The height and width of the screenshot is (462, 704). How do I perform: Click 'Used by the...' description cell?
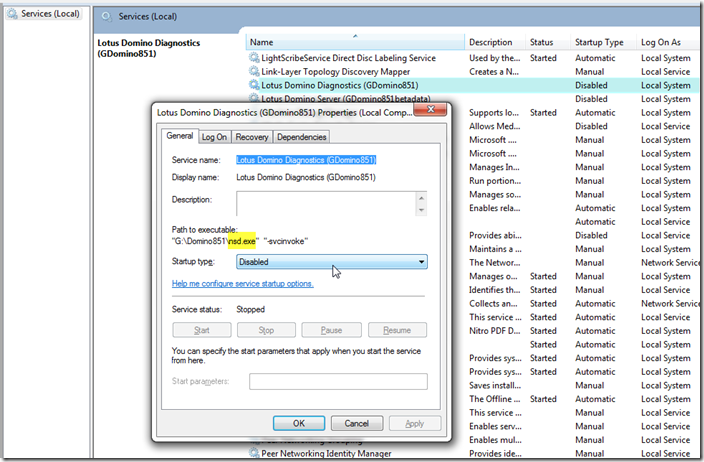click(495, 58)
